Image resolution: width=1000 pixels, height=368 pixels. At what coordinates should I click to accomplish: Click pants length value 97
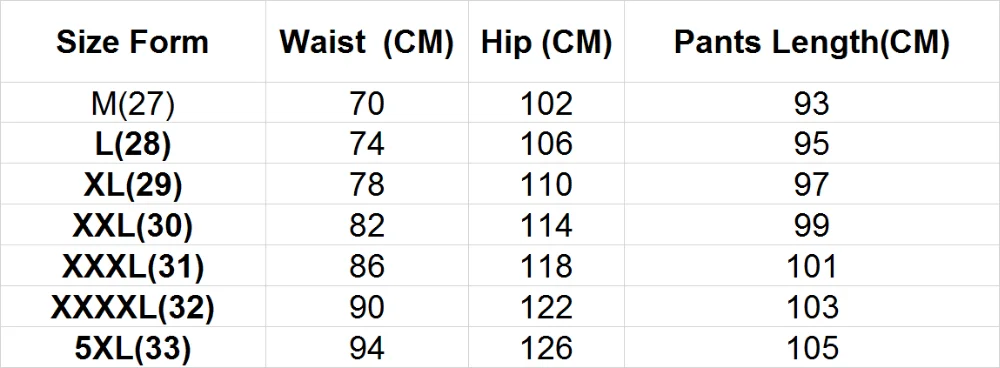(811, 184)
